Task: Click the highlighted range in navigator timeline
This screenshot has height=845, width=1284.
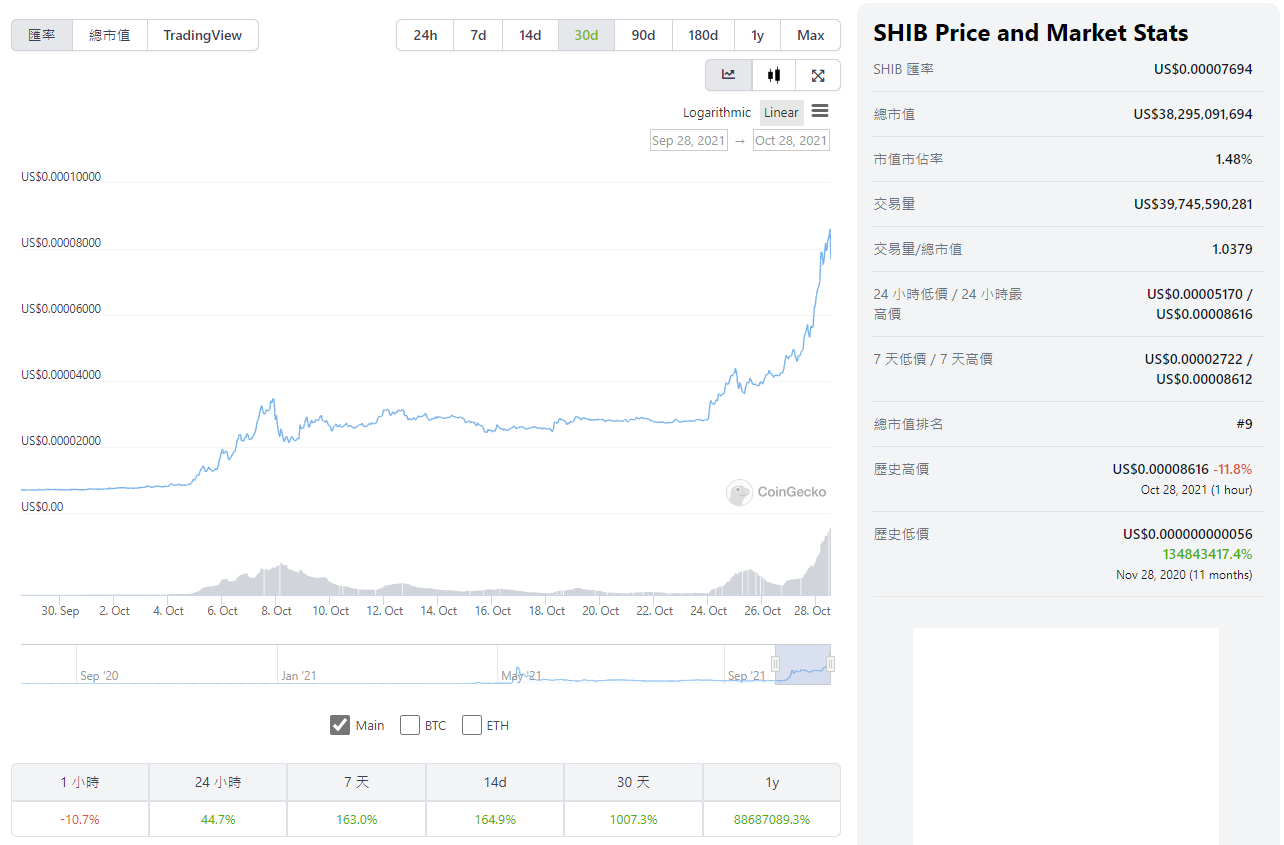Action: point(803,664)
